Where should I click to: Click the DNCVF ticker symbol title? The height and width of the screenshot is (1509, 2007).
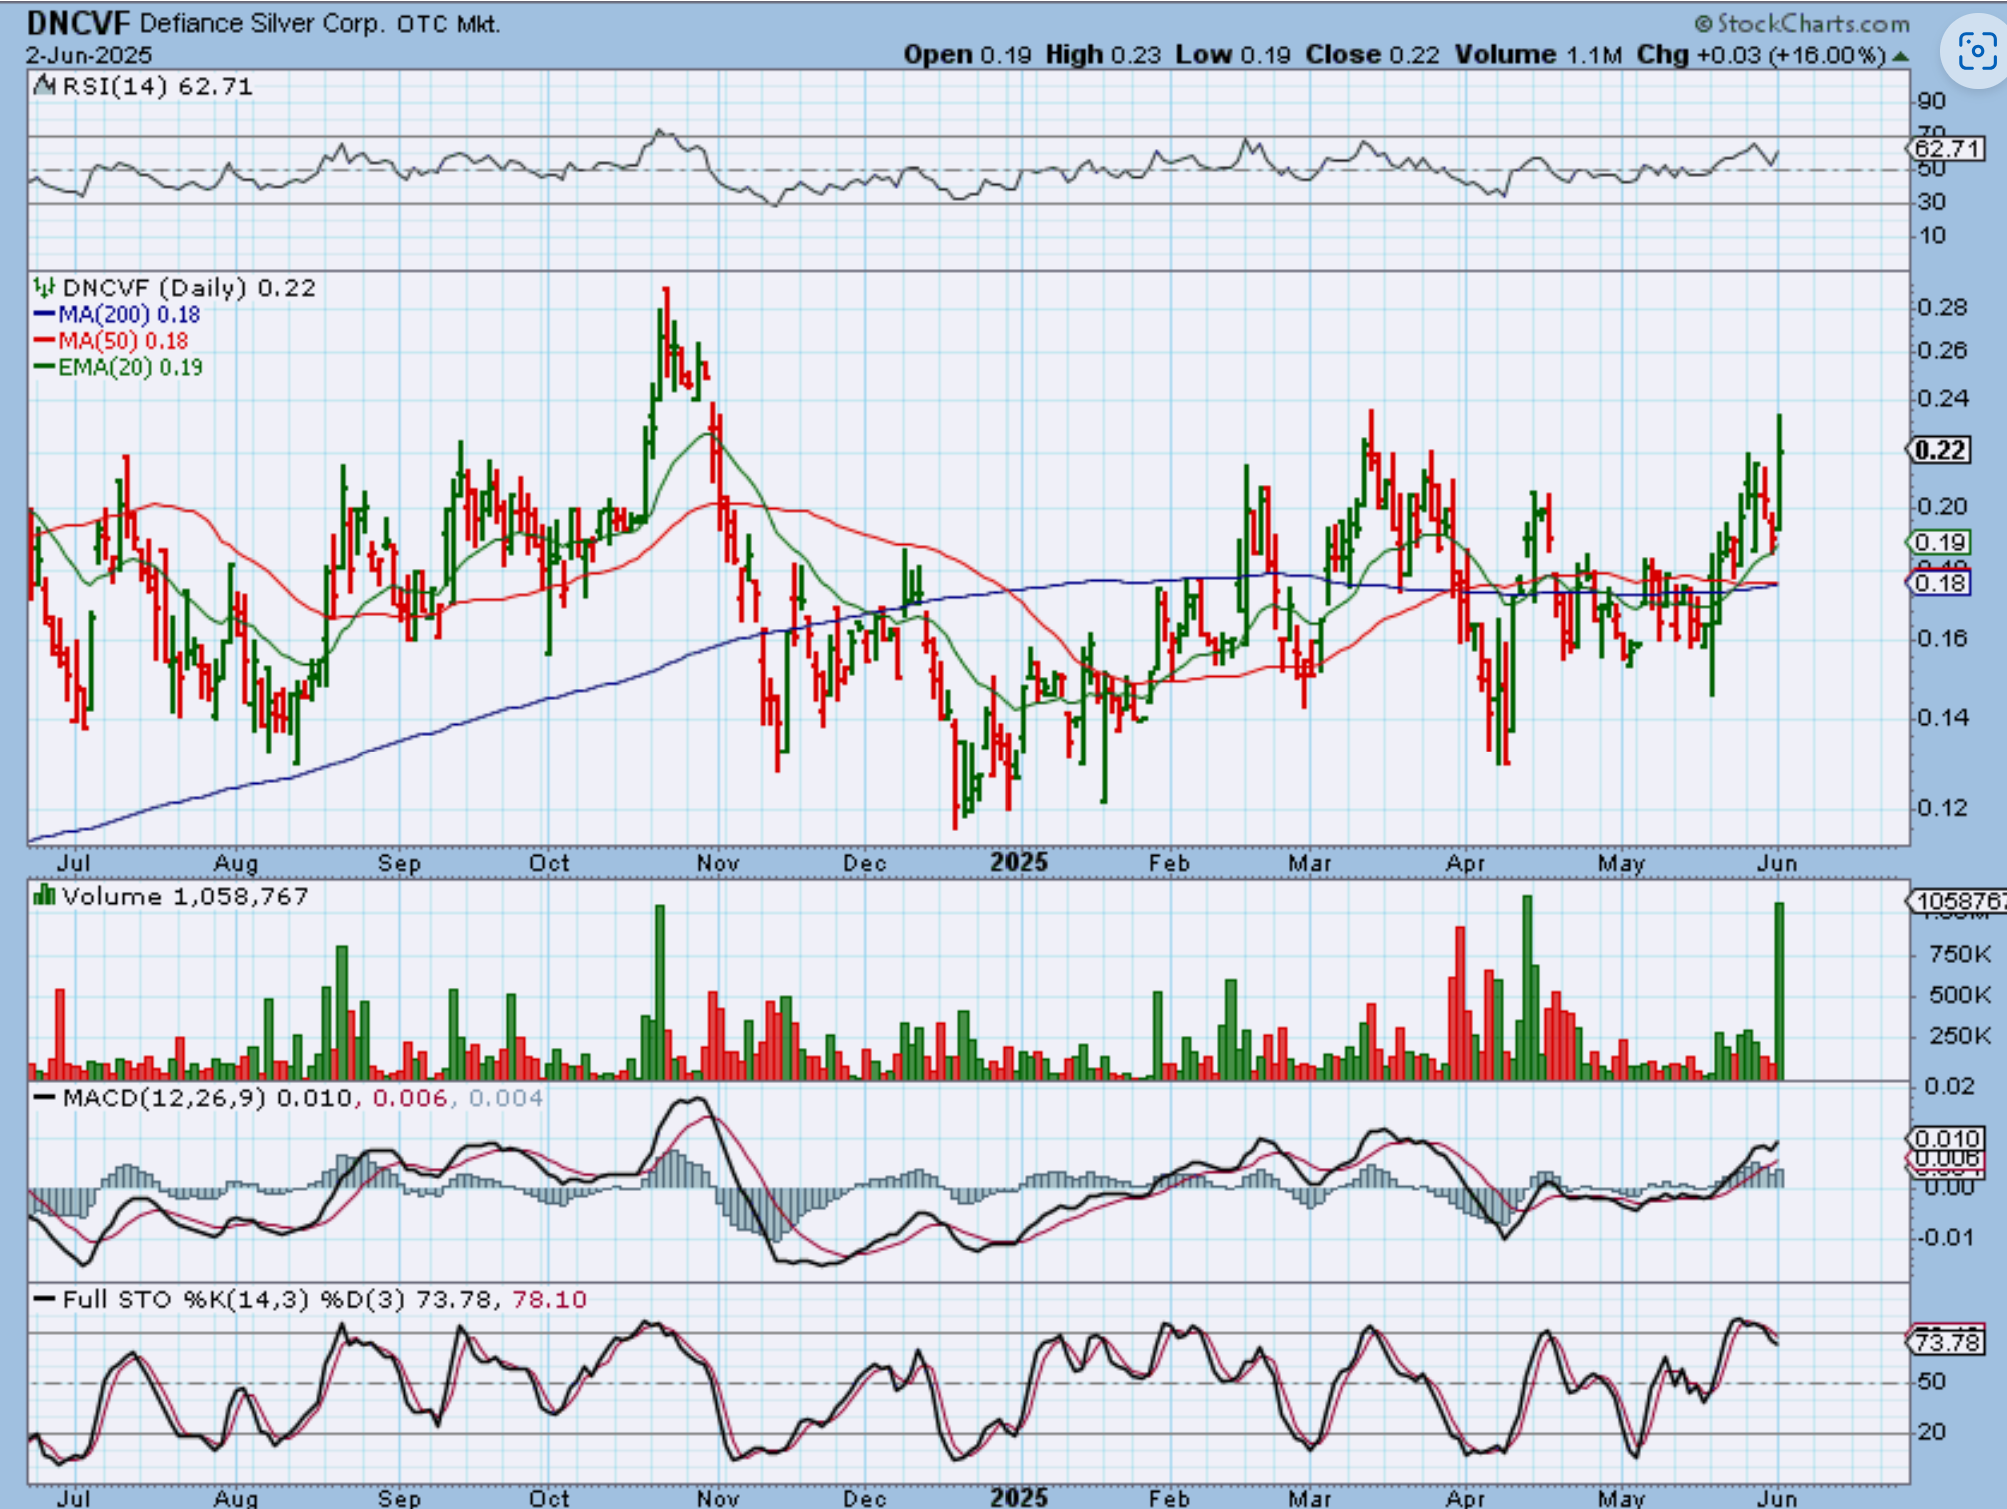coord(78,22)
